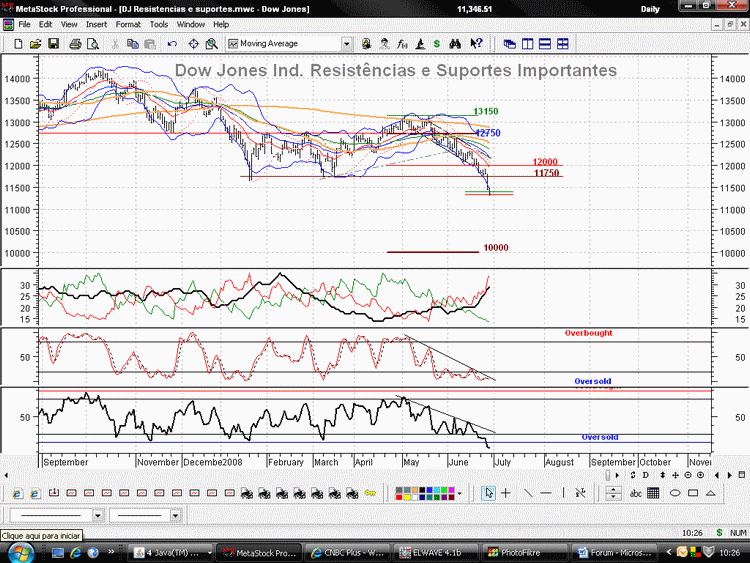Screen dimensions: 750x563
Task: Open the Forum - Microsoft taskbar window
Action: tap(614, 552)
